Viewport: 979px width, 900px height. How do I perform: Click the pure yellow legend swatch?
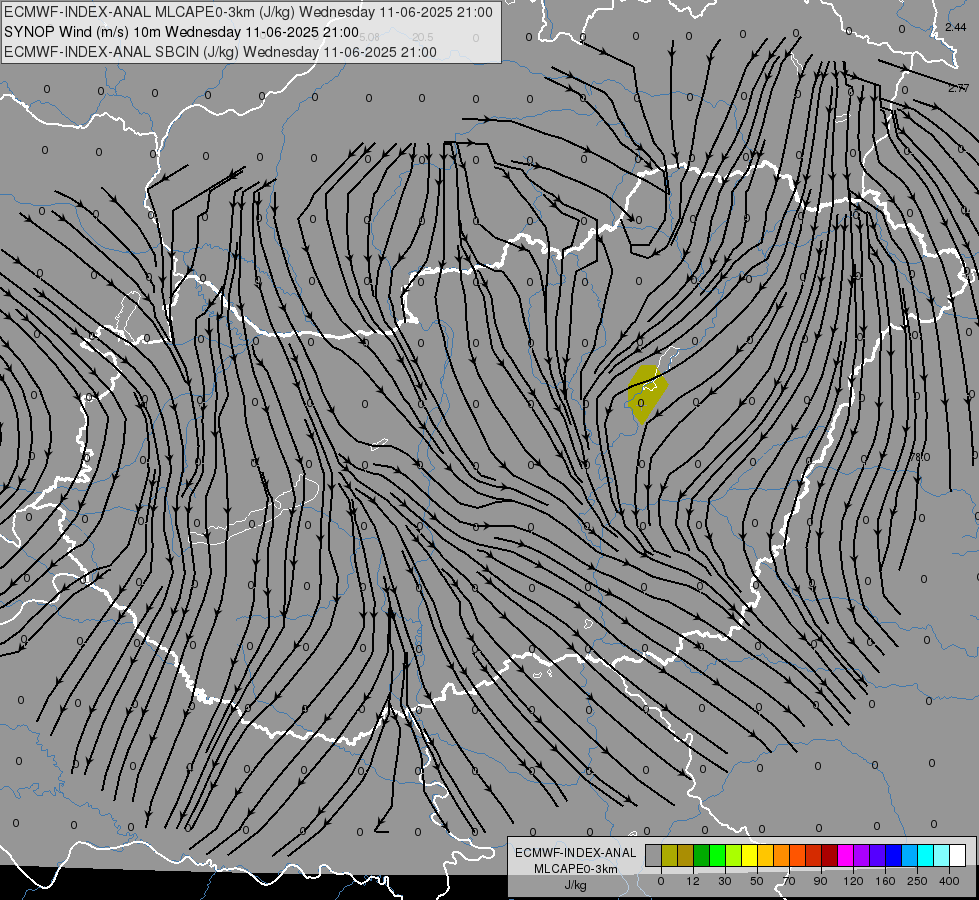coord(749,855)
